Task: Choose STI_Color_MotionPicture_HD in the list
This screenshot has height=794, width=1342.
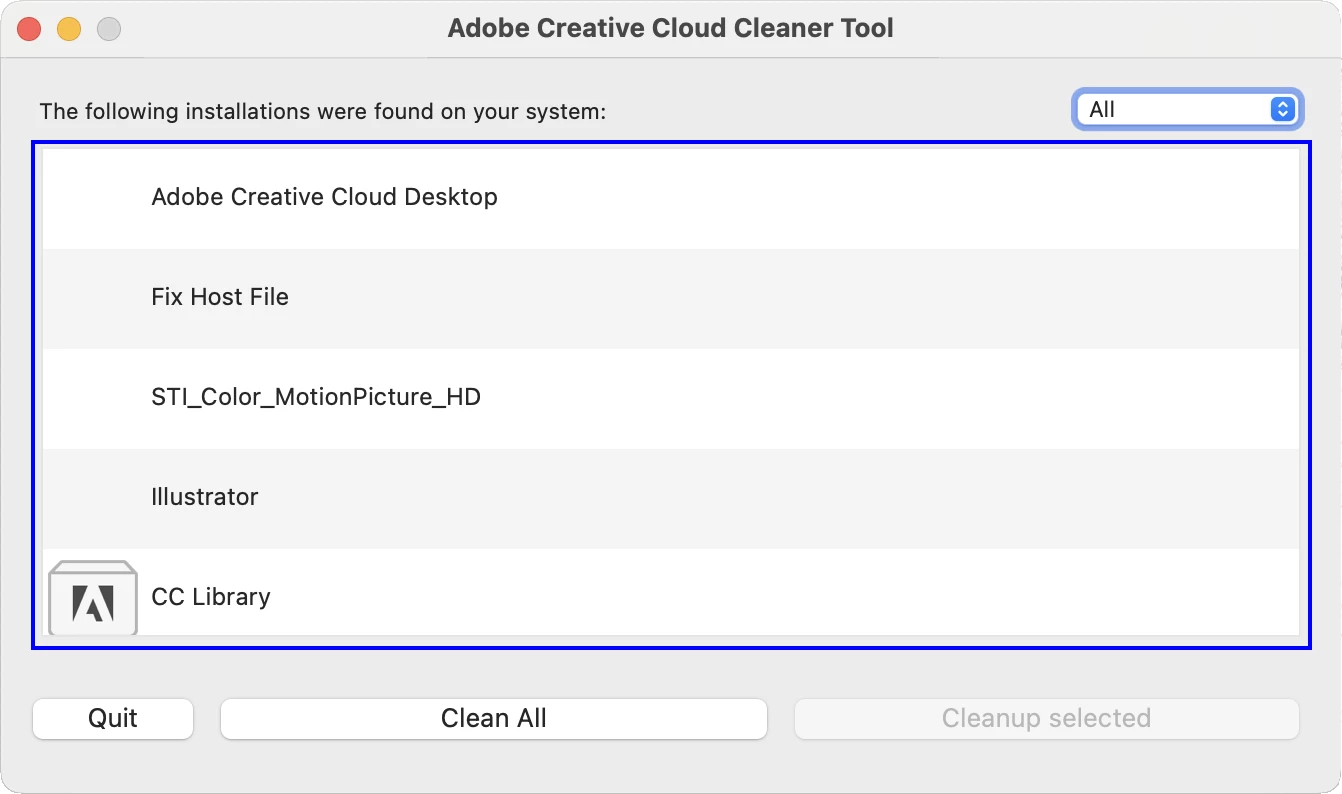Action: pyautogui.click(x=670, y=398)
